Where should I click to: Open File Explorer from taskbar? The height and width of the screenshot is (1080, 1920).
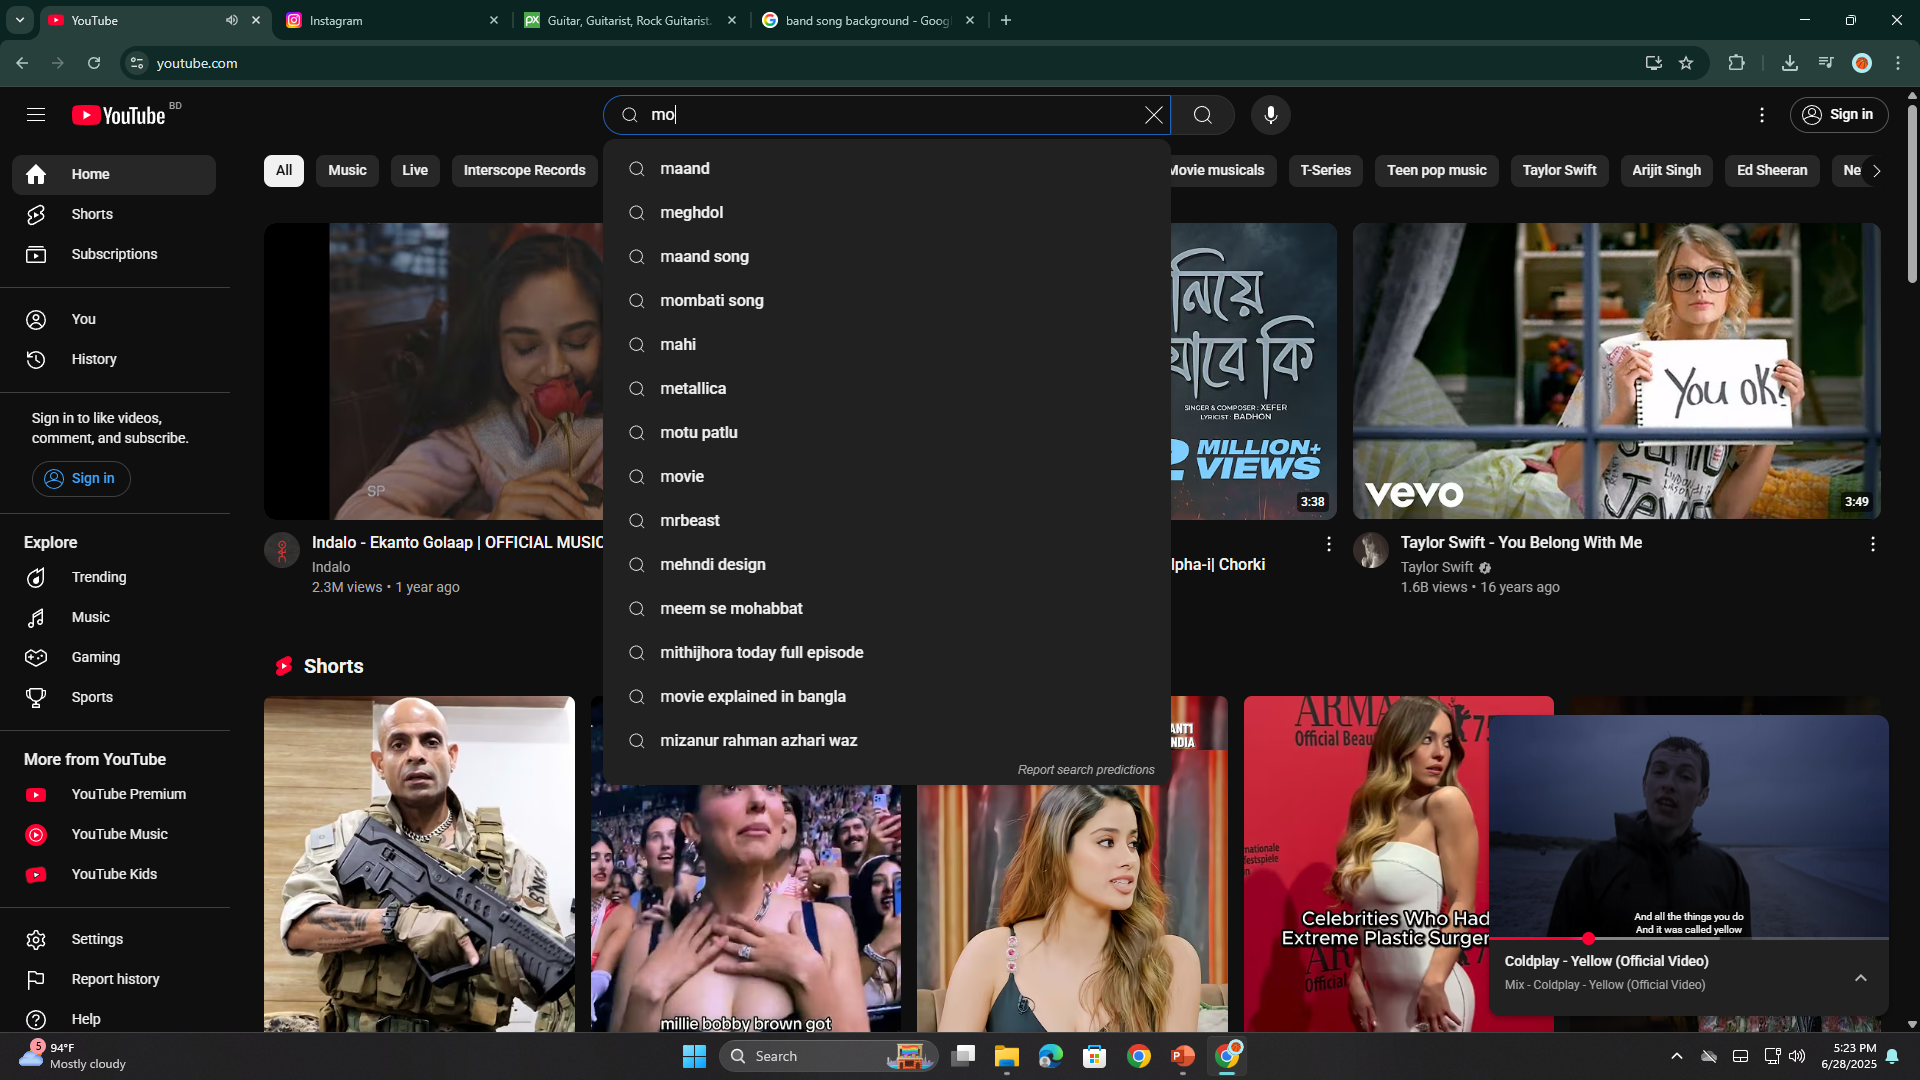1006,1056
